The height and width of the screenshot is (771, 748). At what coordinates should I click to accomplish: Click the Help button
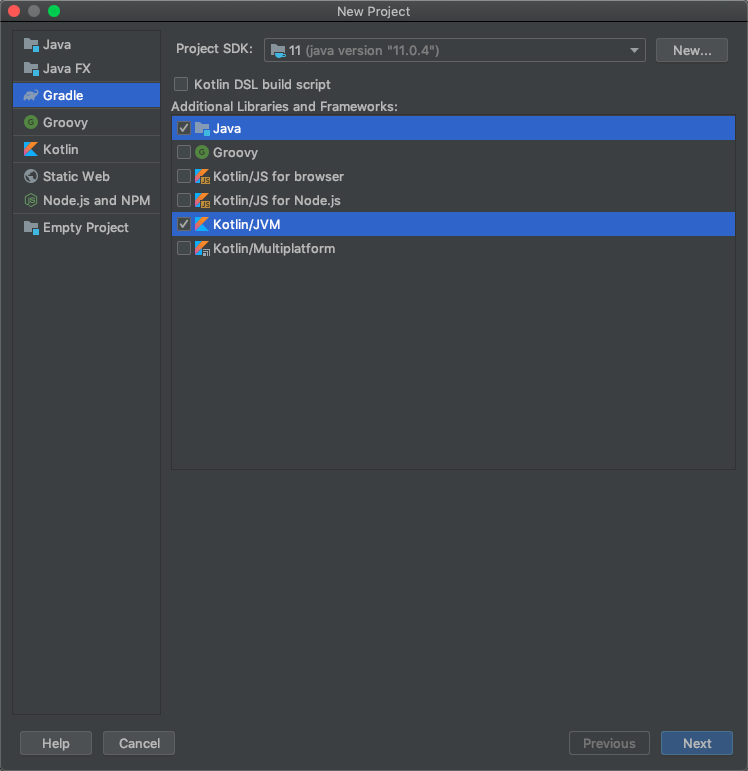(56, 743)
